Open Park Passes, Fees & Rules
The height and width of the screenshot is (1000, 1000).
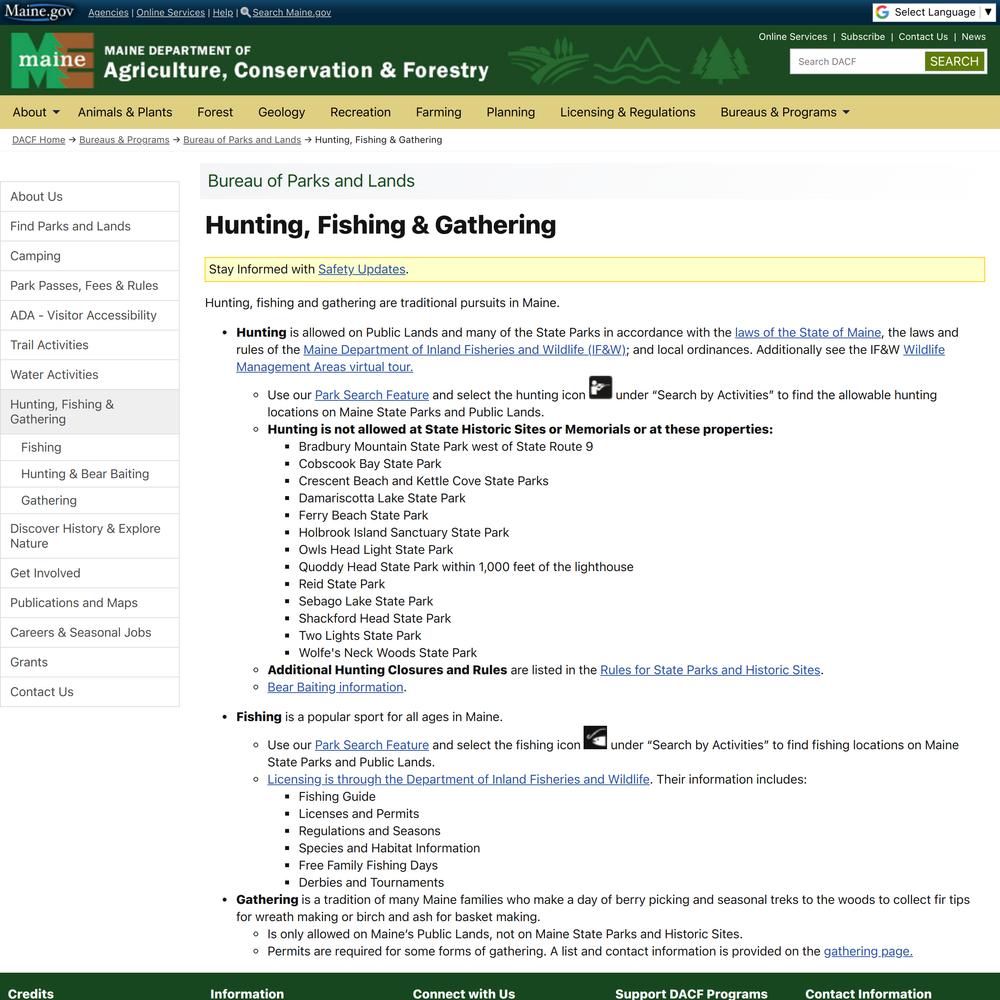point(90,286)
